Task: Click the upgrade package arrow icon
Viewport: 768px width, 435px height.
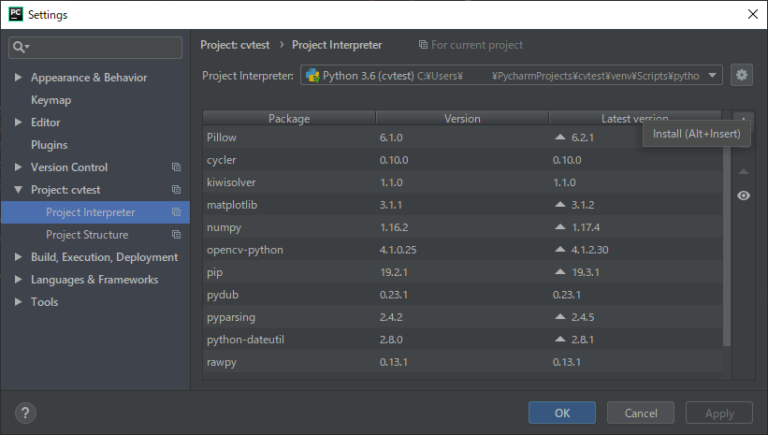Action: pos(743,171)
